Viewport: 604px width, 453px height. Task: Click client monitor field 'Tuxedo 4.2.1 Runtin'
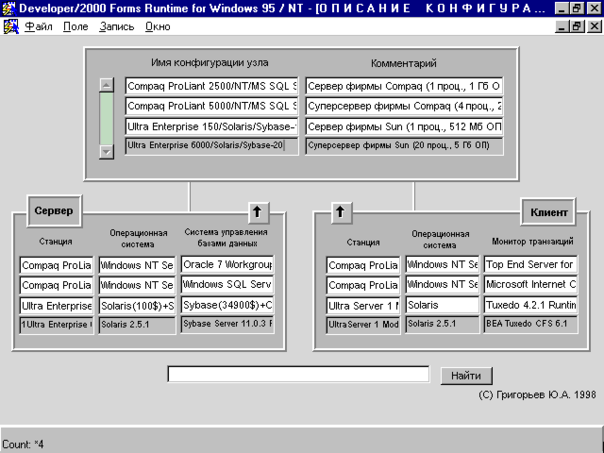click(x=531, y=305)
